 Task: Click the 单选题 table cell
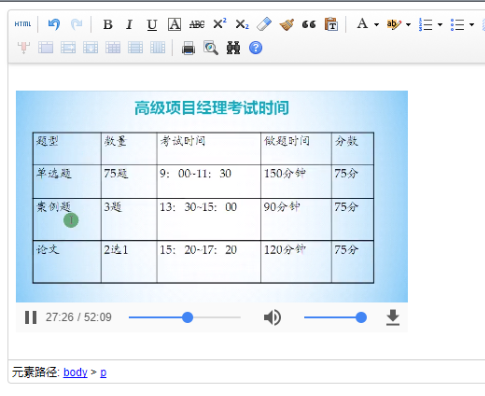click(67, 181)
